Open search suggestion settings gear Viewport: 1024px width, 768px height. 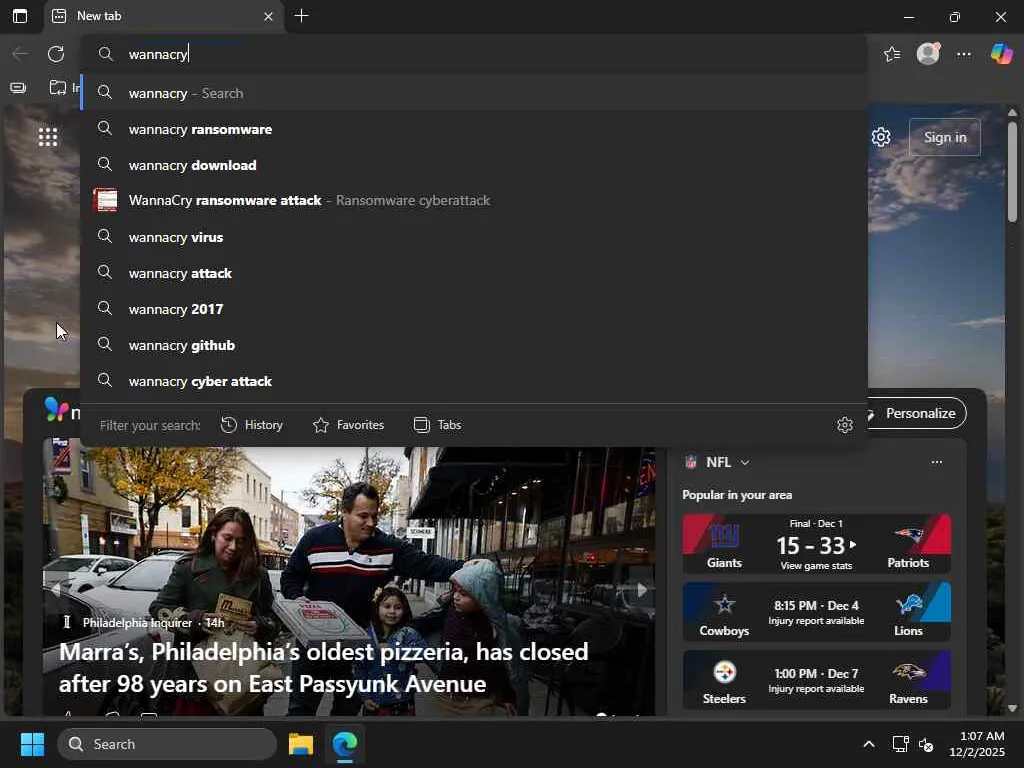(845, 425)
